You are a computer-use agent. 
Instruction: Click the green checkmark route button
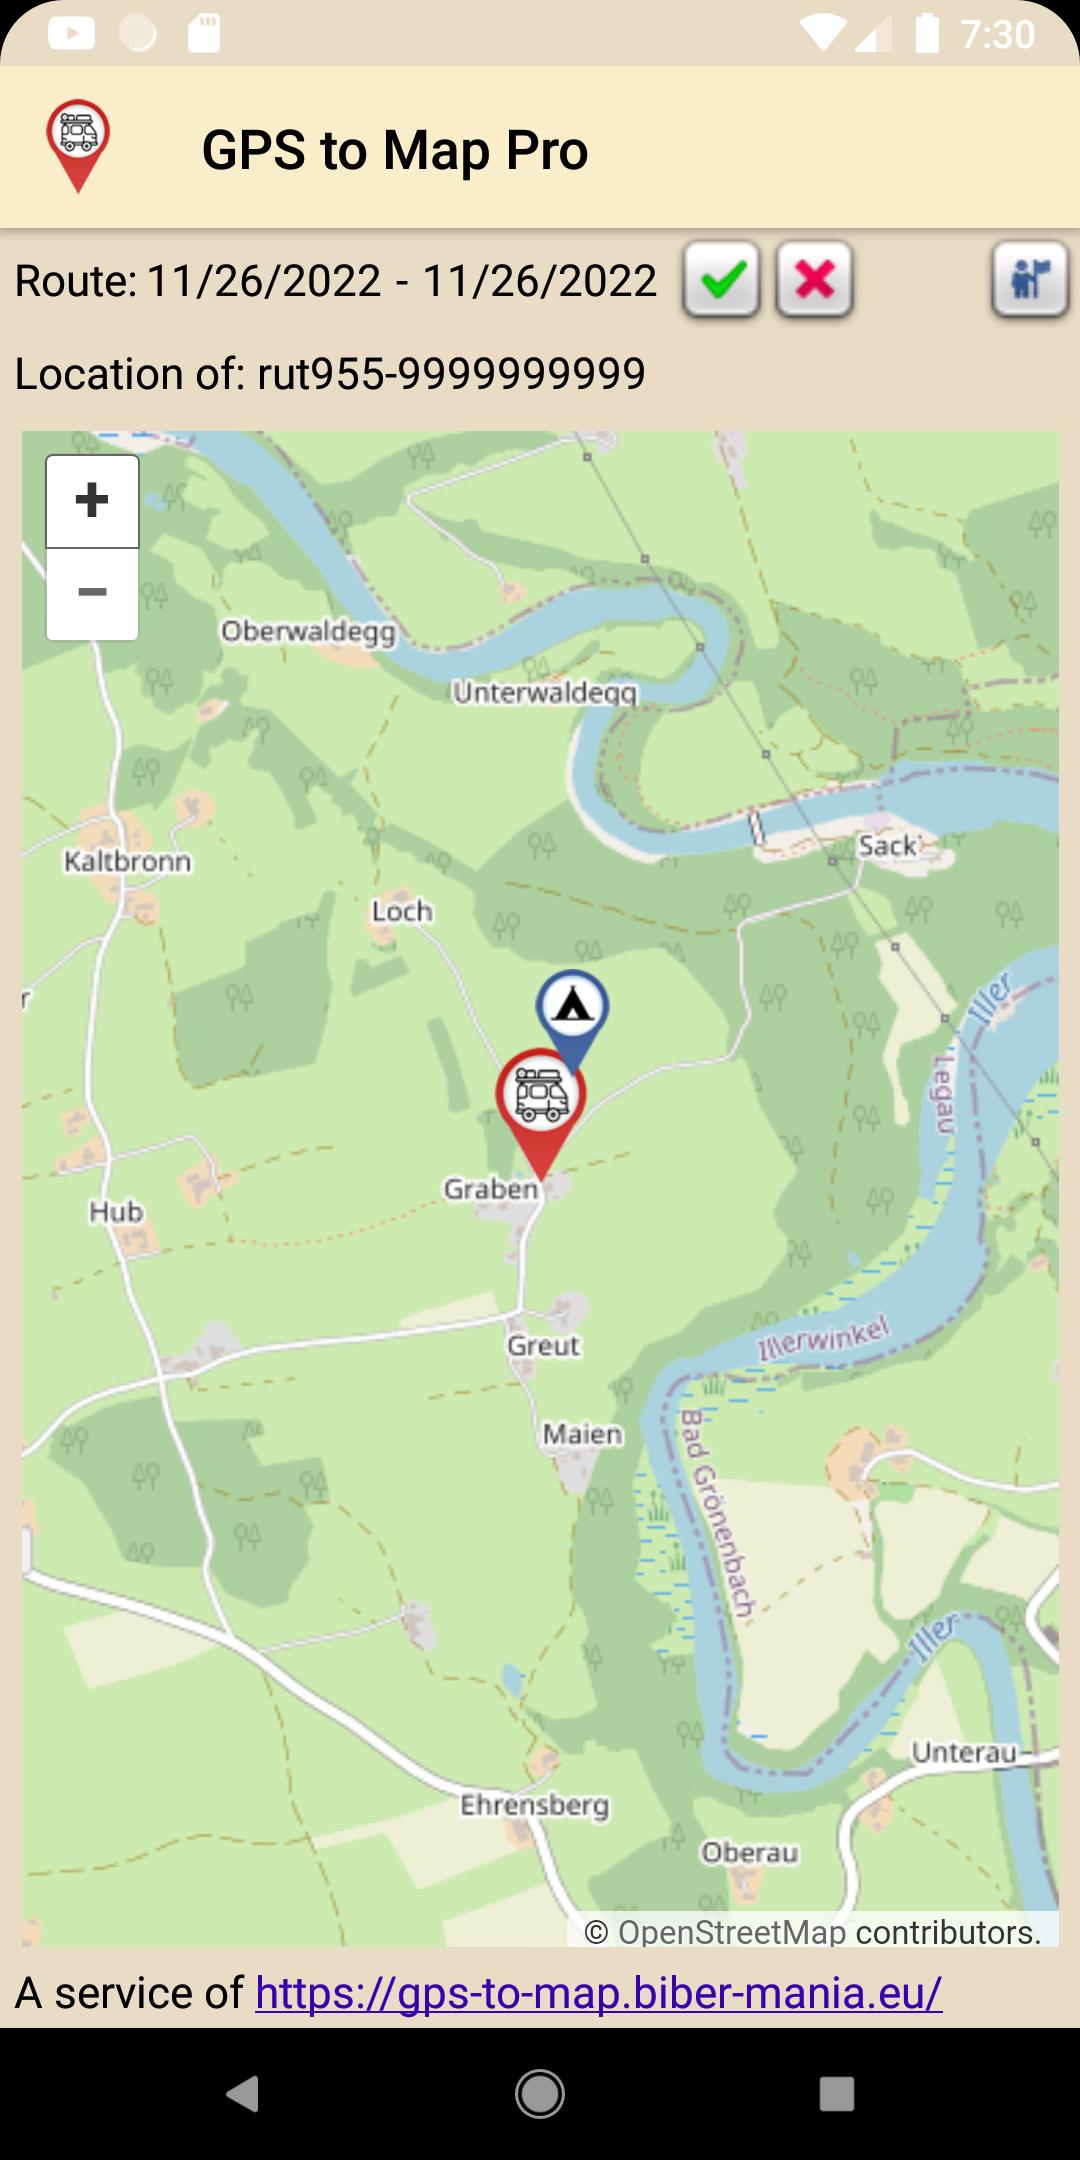click(721, 280)
